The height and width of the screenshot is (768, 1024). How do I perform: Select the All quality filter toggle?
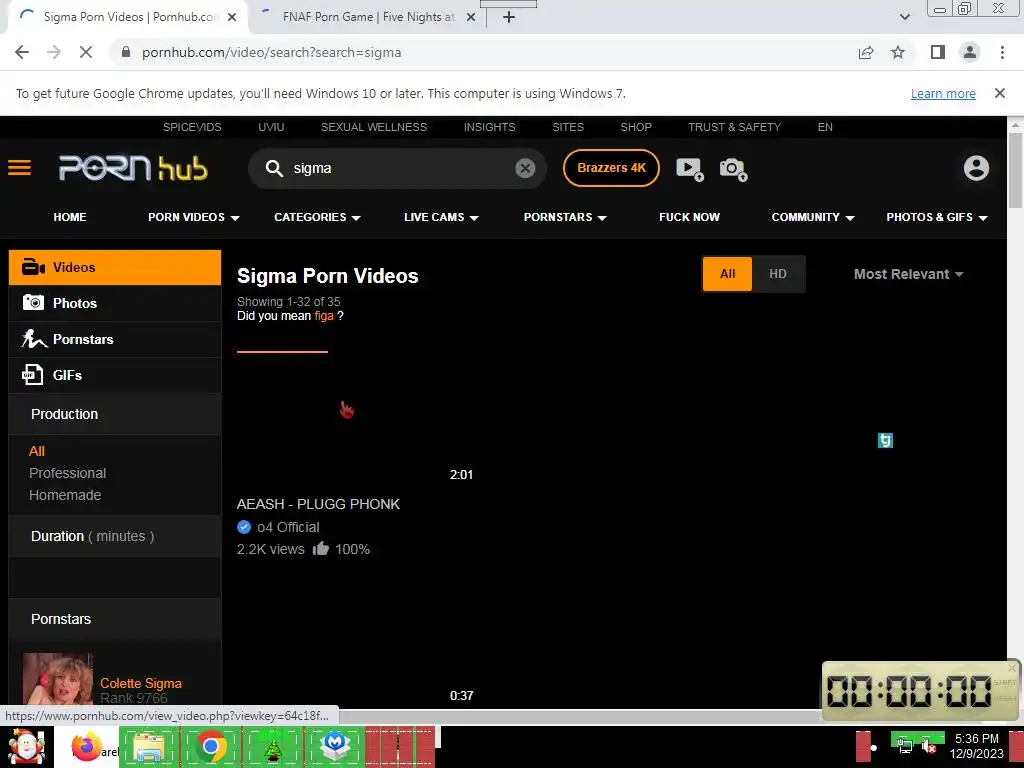[728, 274]
